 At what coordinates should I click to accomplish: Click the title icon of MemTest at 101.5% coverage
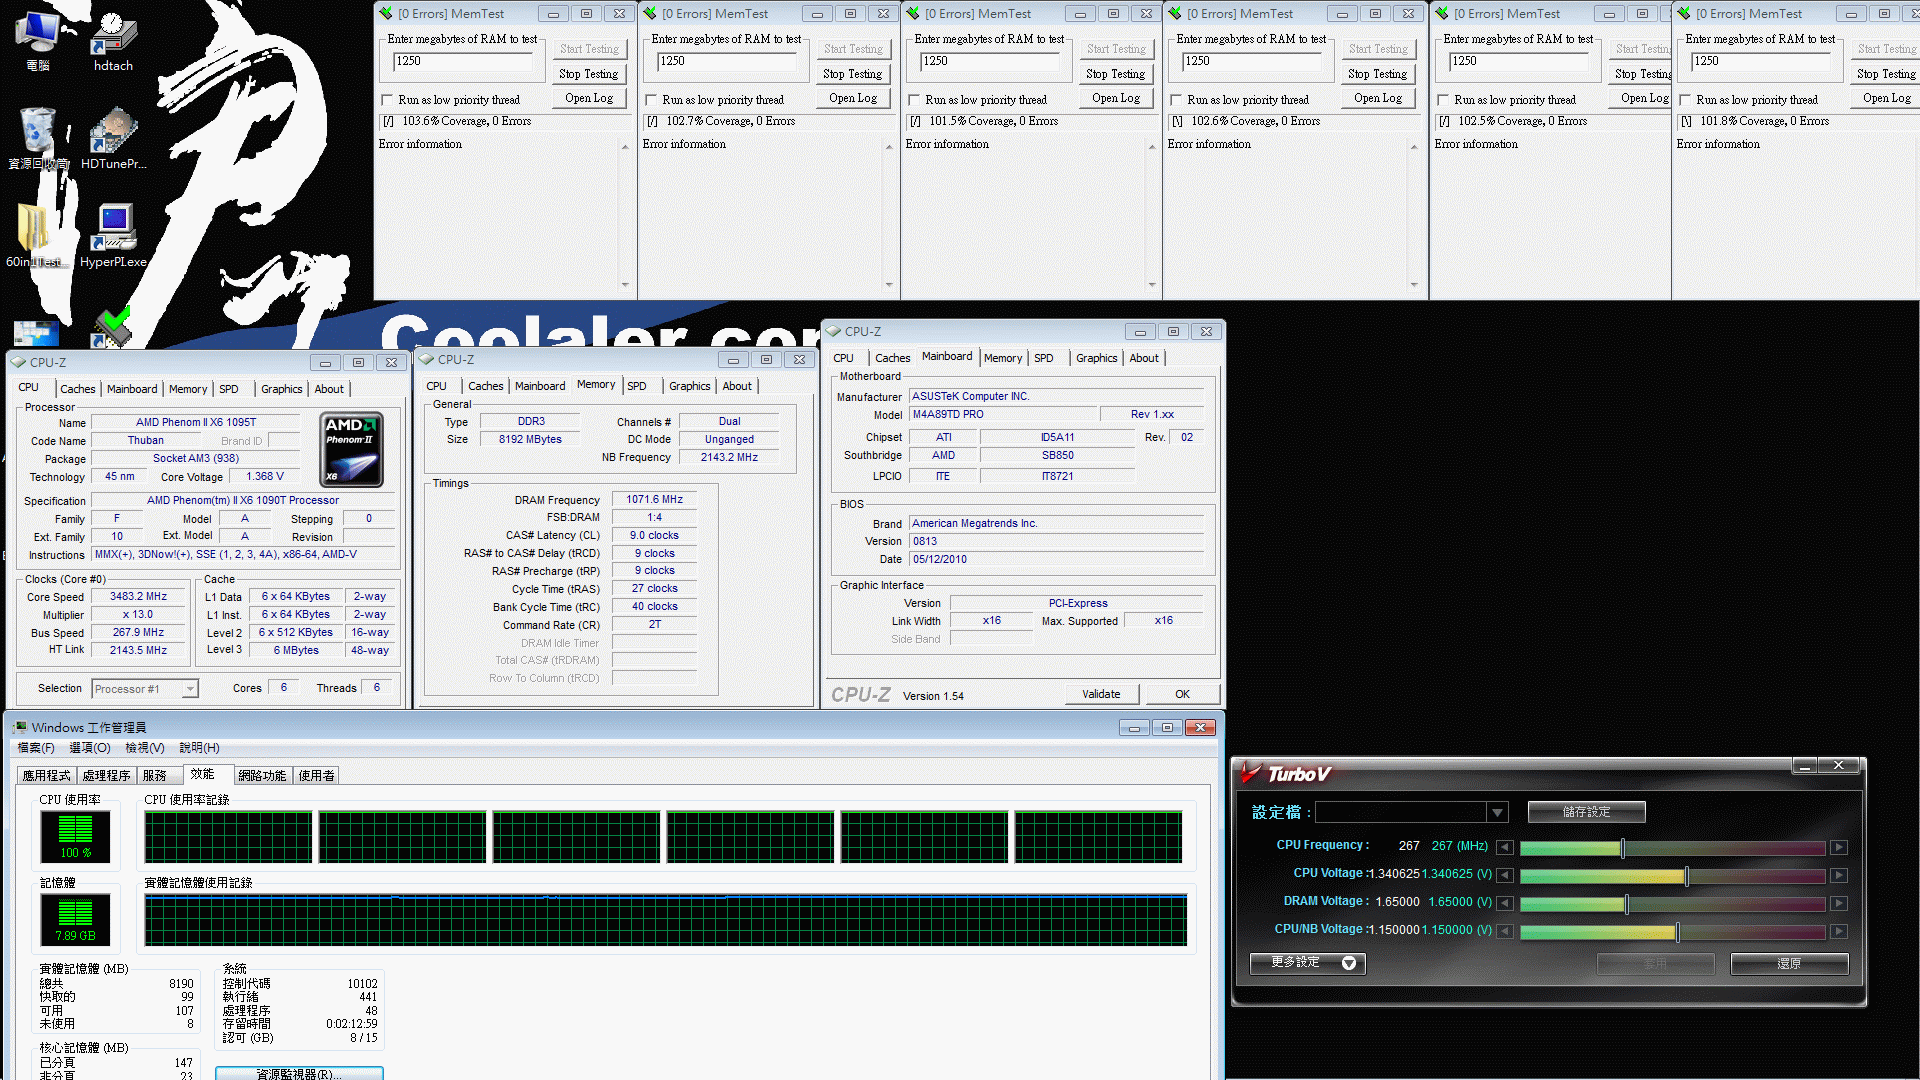click(913, 13)
